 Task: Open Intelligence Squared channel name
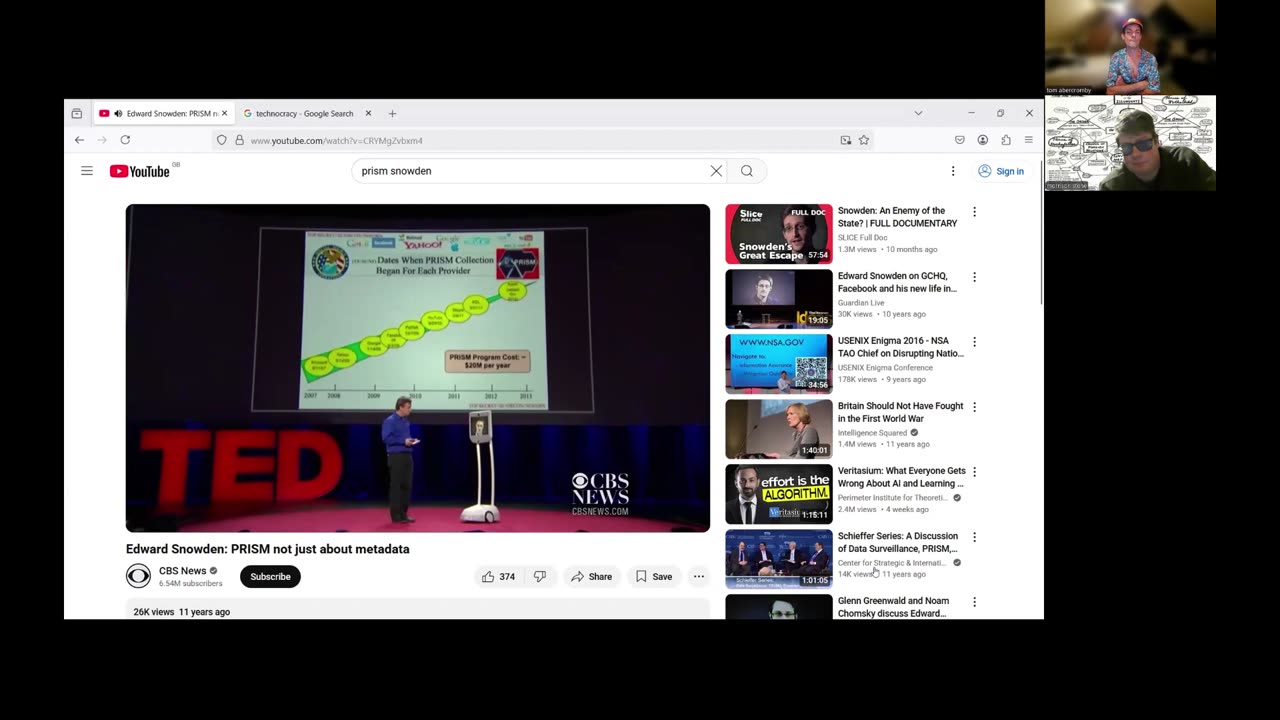(872, 432)
